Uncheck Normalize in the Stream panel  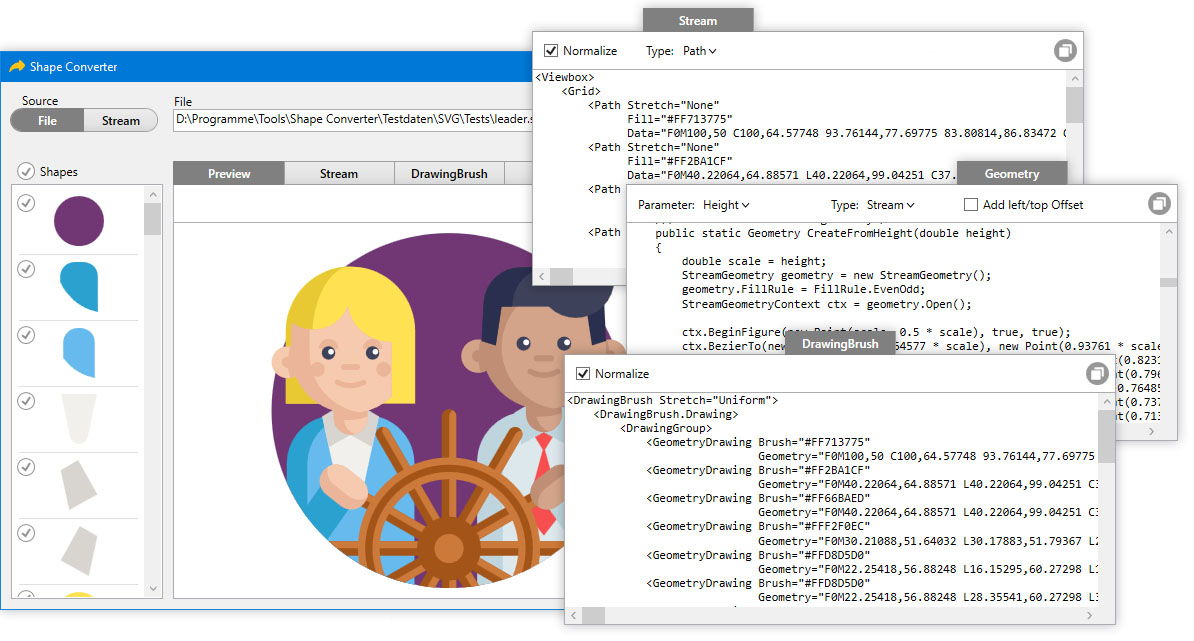pyautogui.click(x=551, y=51)
